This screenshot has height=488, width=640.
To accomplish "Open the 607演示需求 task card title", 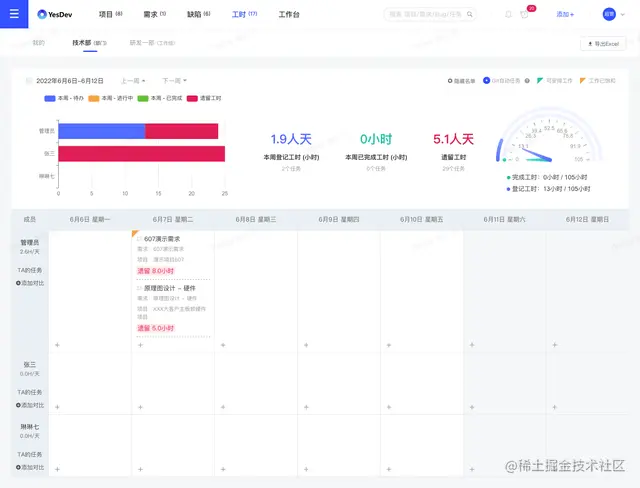I will point(162,239).
